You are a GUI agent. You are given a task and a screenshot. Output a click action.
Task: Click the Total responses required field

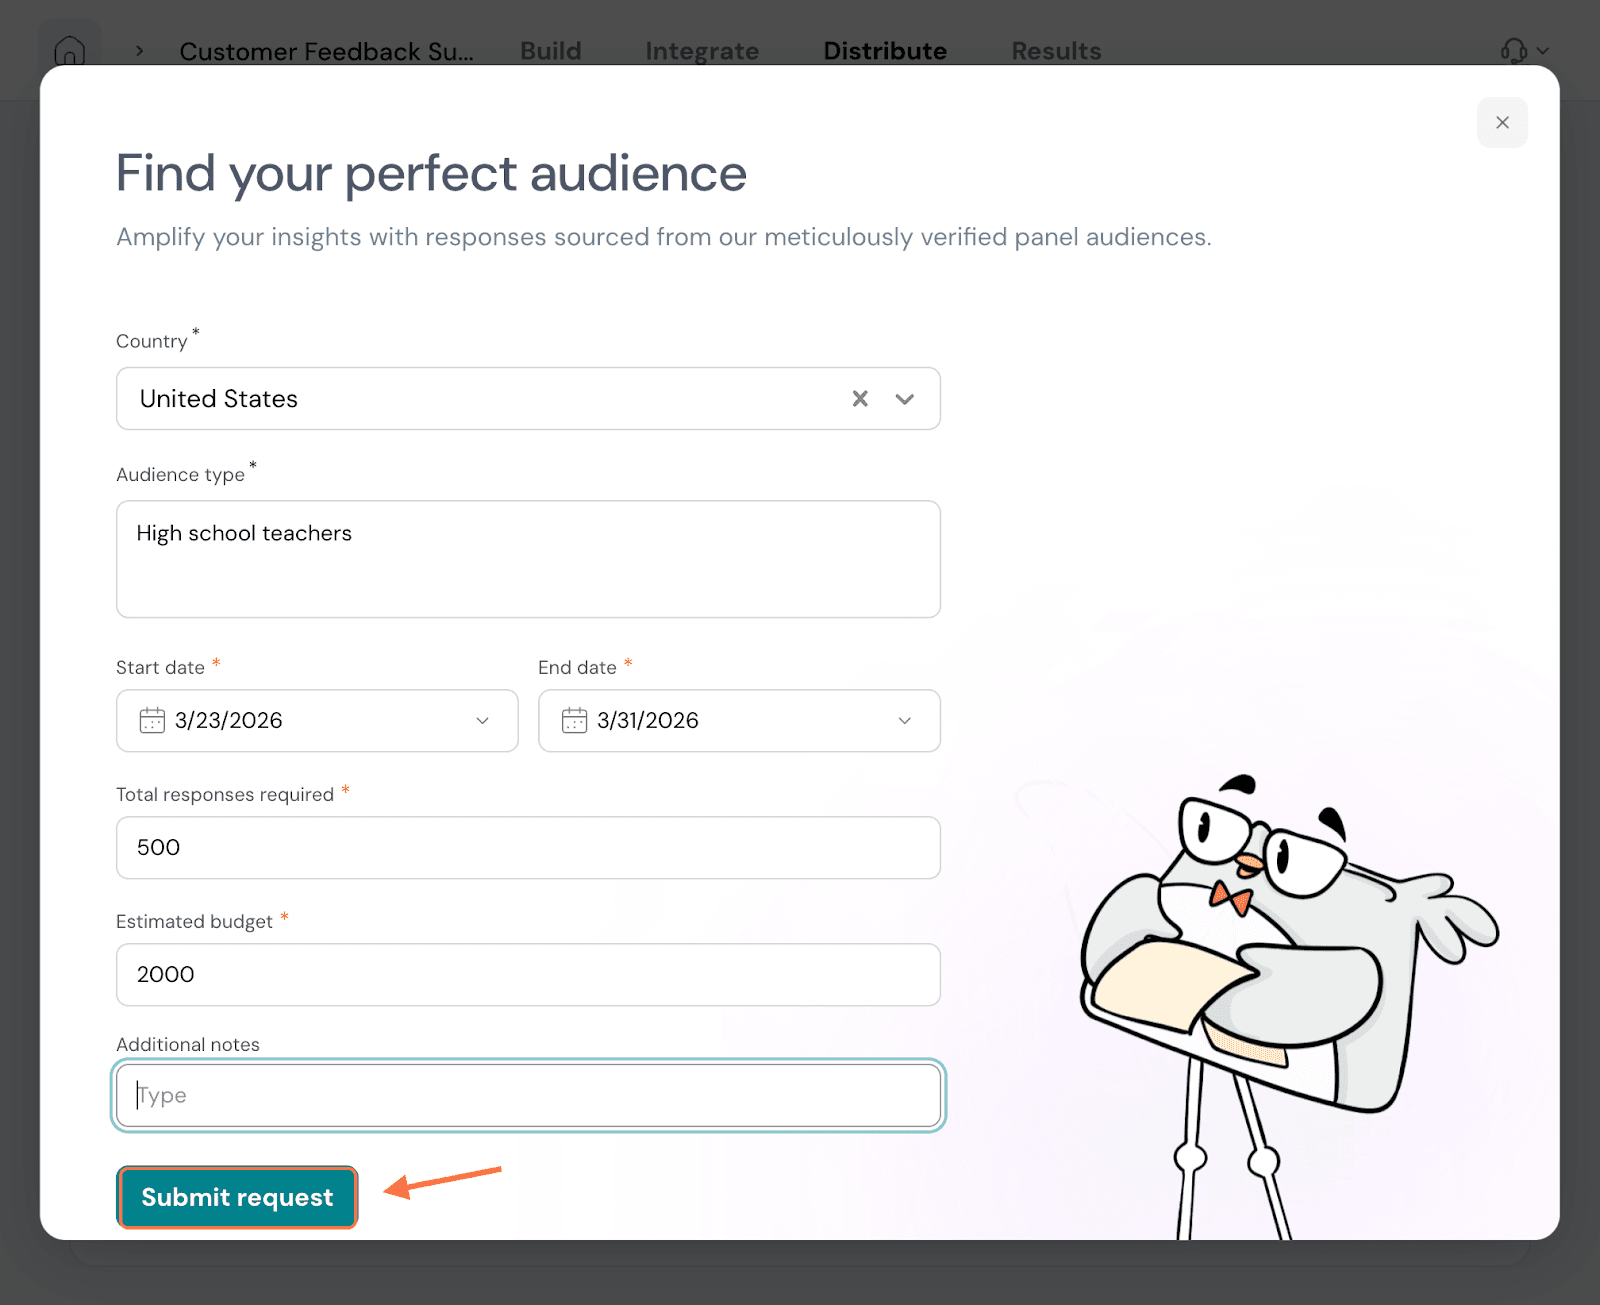[x=528, y=848]
